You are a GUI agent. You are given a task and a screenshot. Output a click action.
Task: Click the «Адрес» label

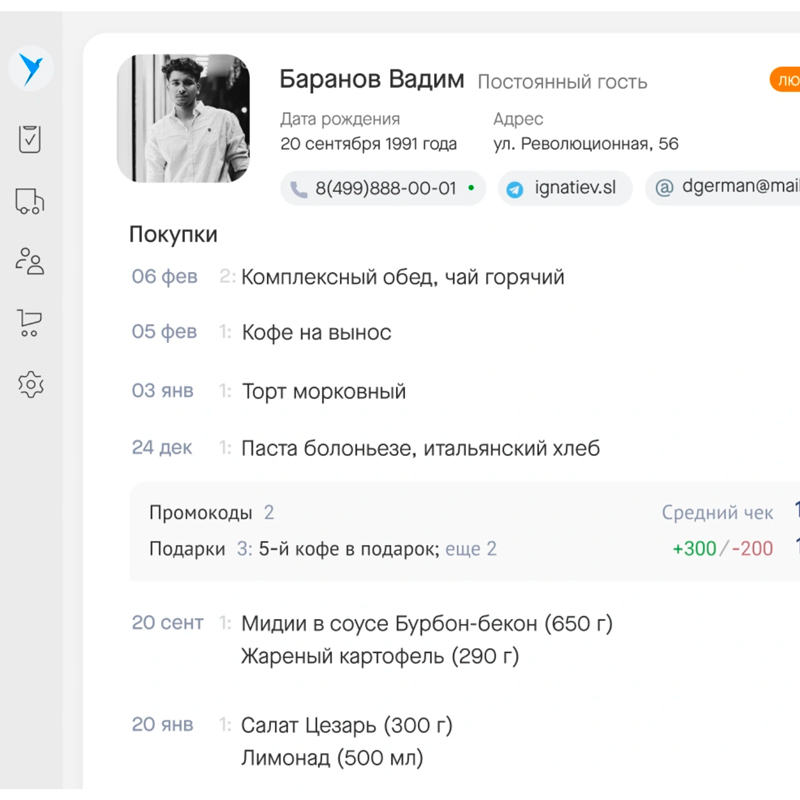pyautogui.click(x=518, y=119)
